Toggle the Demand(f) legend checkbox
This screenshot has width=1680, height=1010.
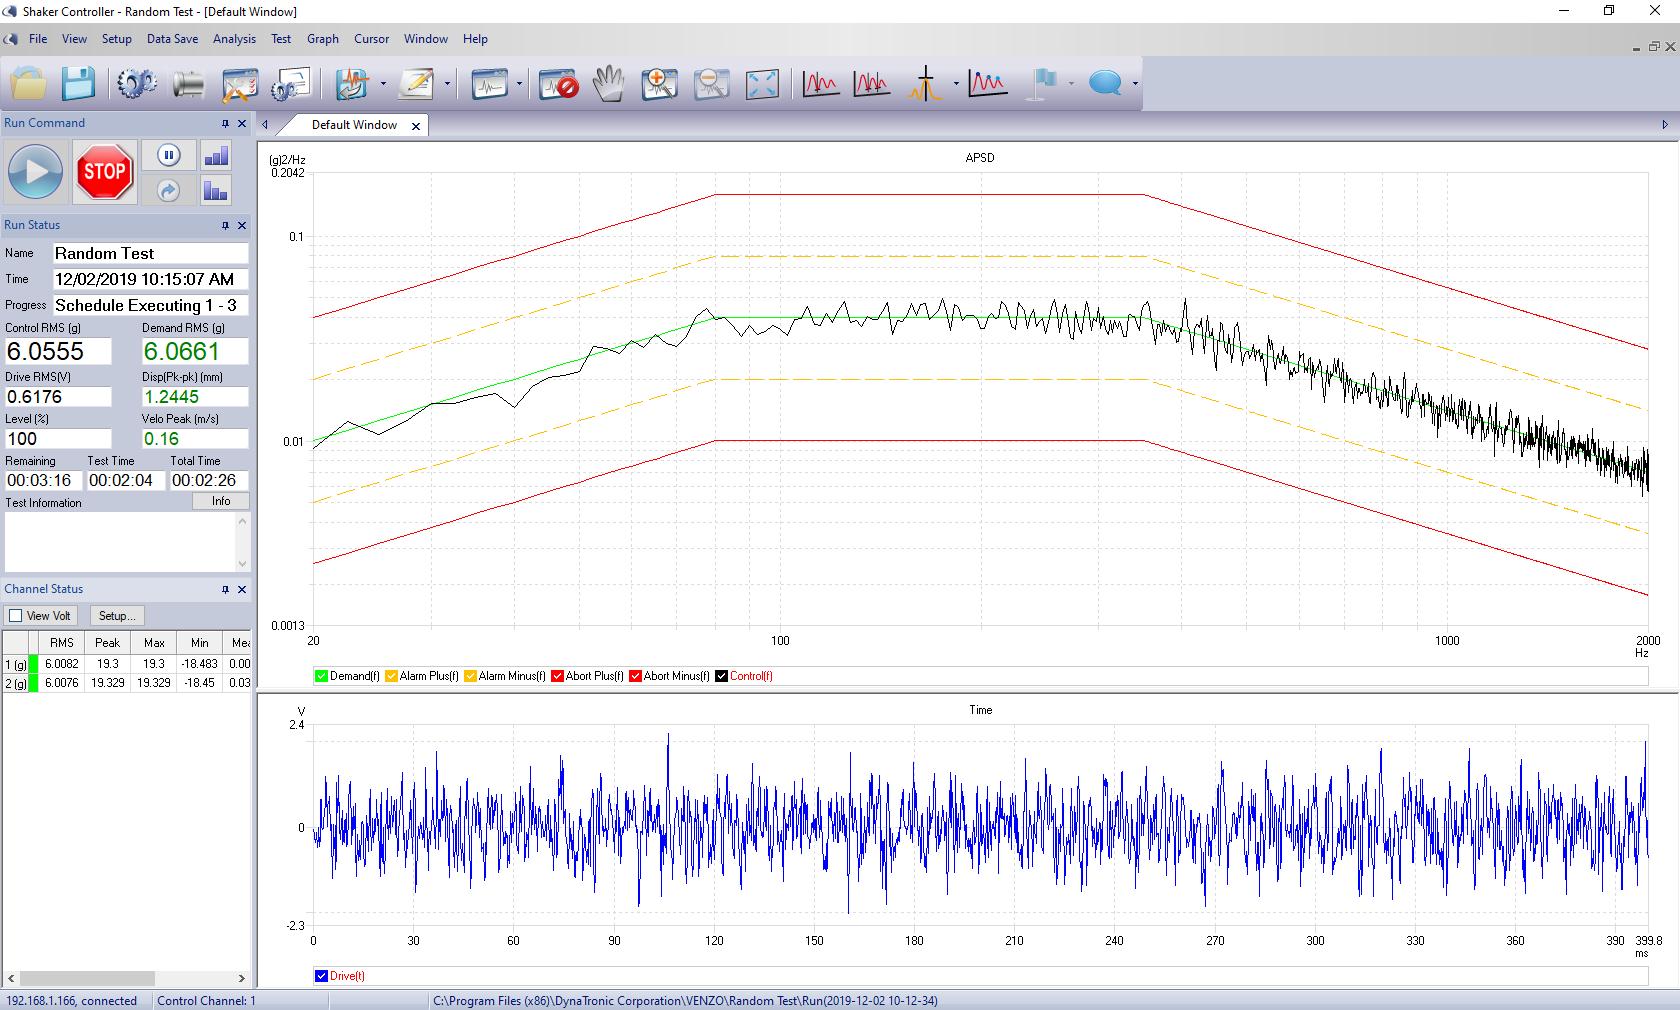321,676
